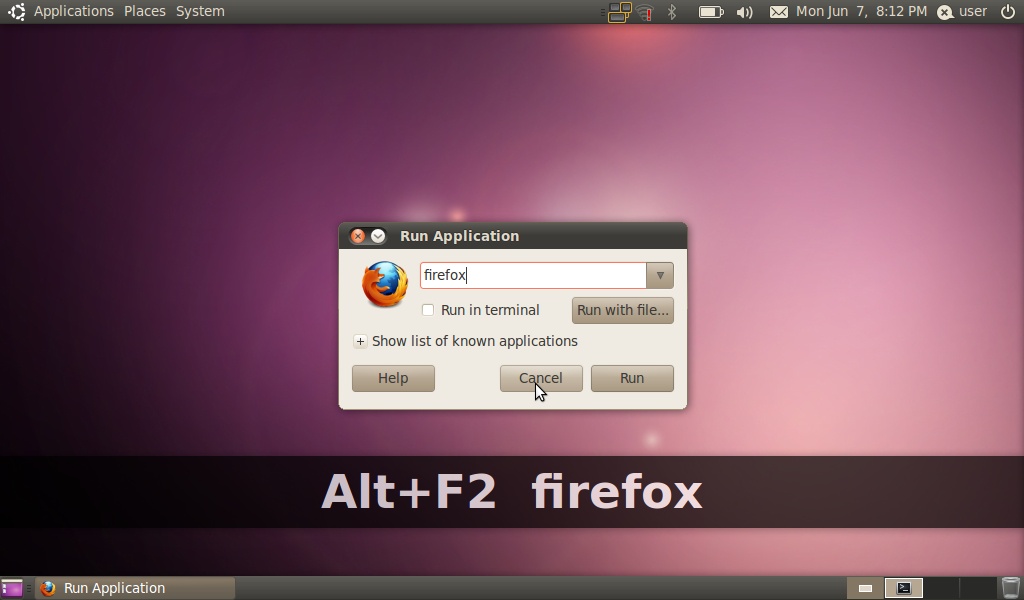Click the Bluetooth icon in the top panel
The height and width of the screenshot is (600, 1024).
pyautogui.click(x=672, y=12)
